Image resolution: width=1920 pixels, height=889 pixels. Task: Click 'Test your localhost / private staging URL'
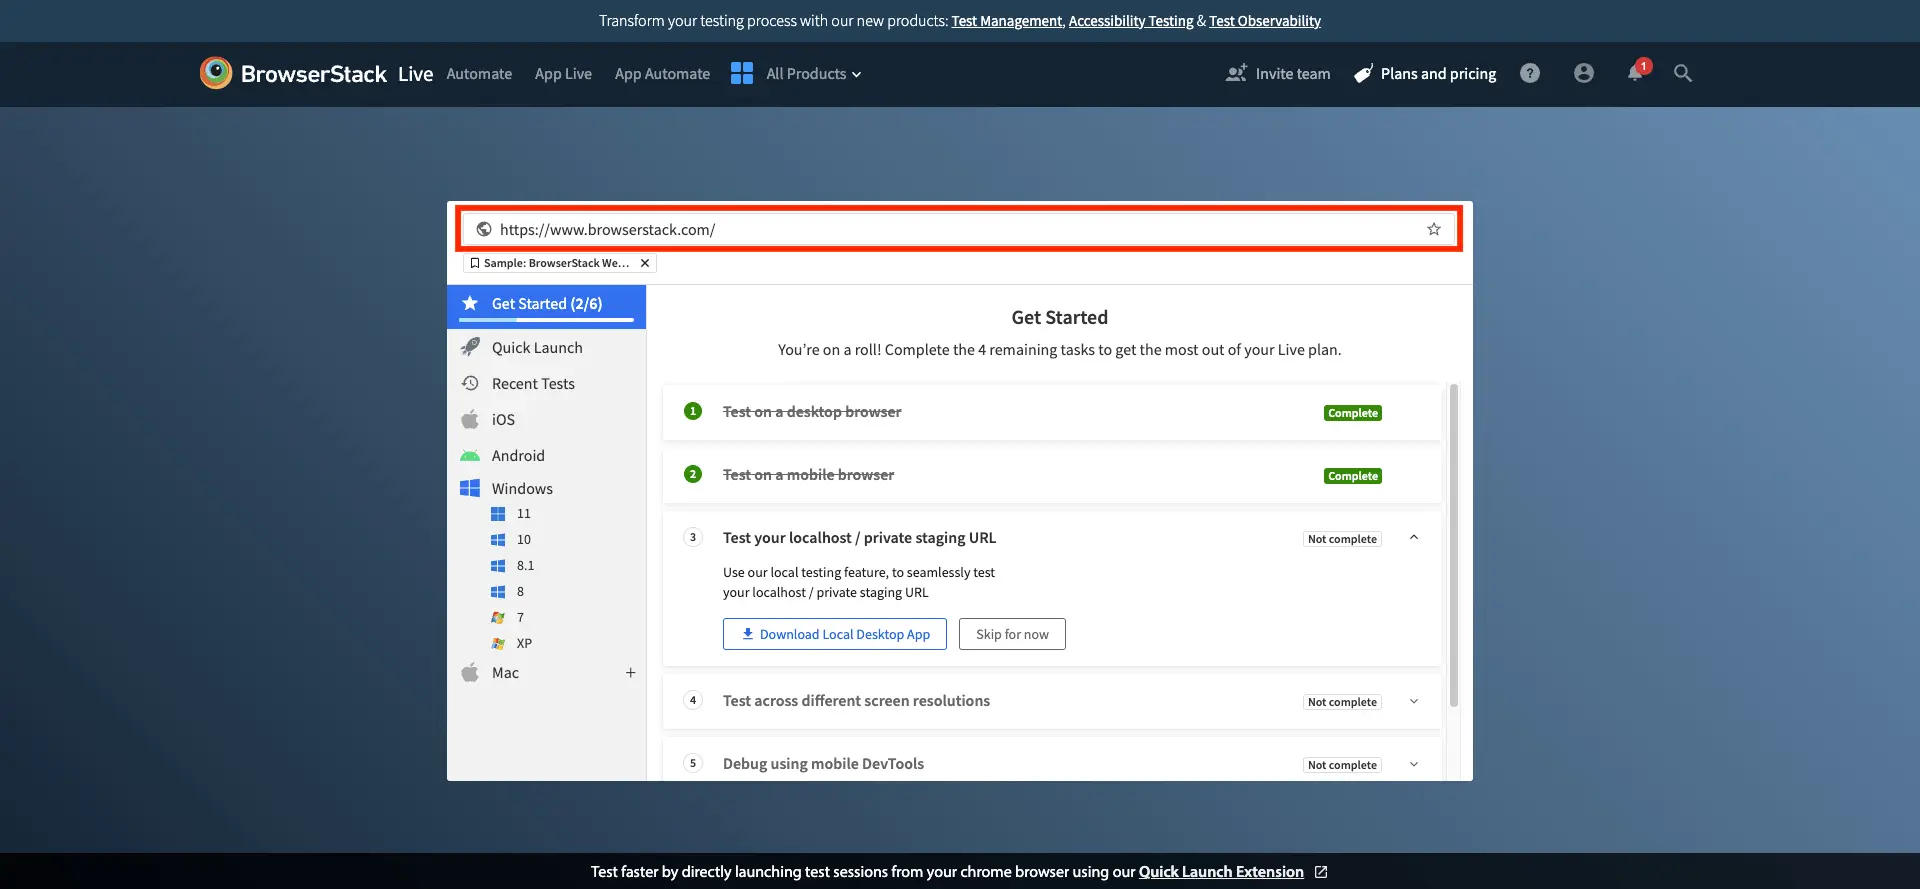point(859,538)
